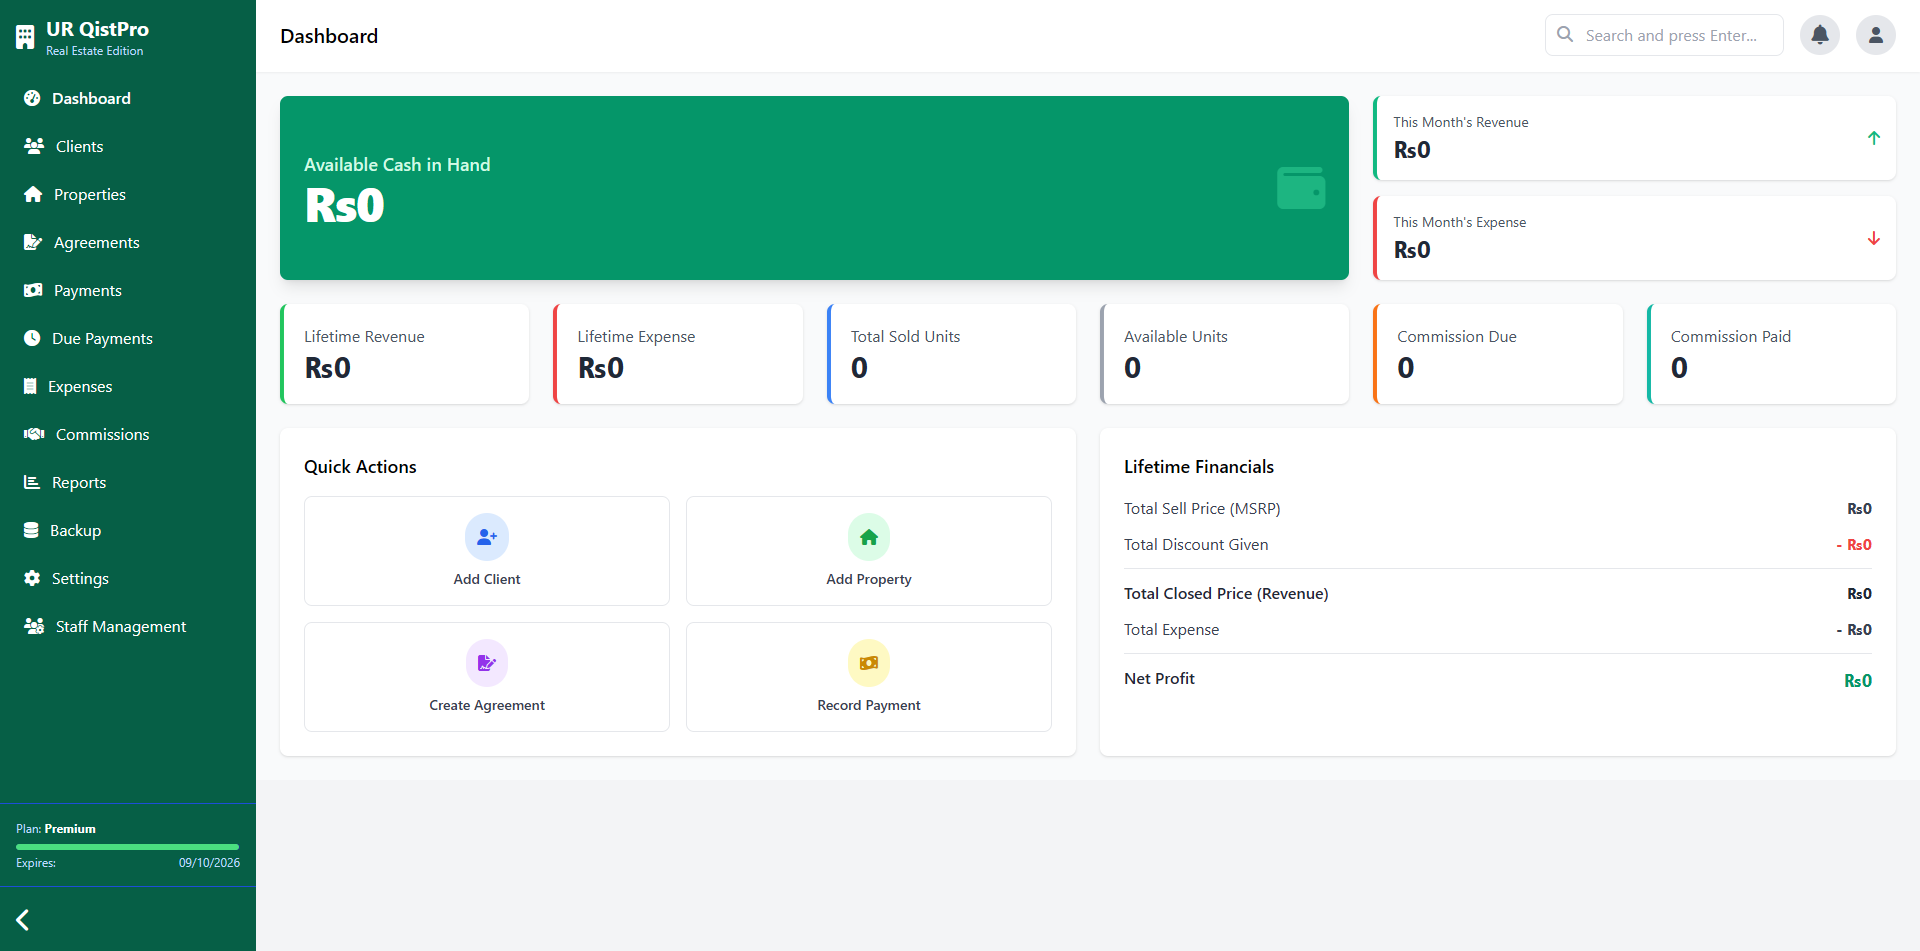The width and height of the screenshot is (1920, 951).
Task: Select the Create Agreement quick action
Action: (486, 677)
